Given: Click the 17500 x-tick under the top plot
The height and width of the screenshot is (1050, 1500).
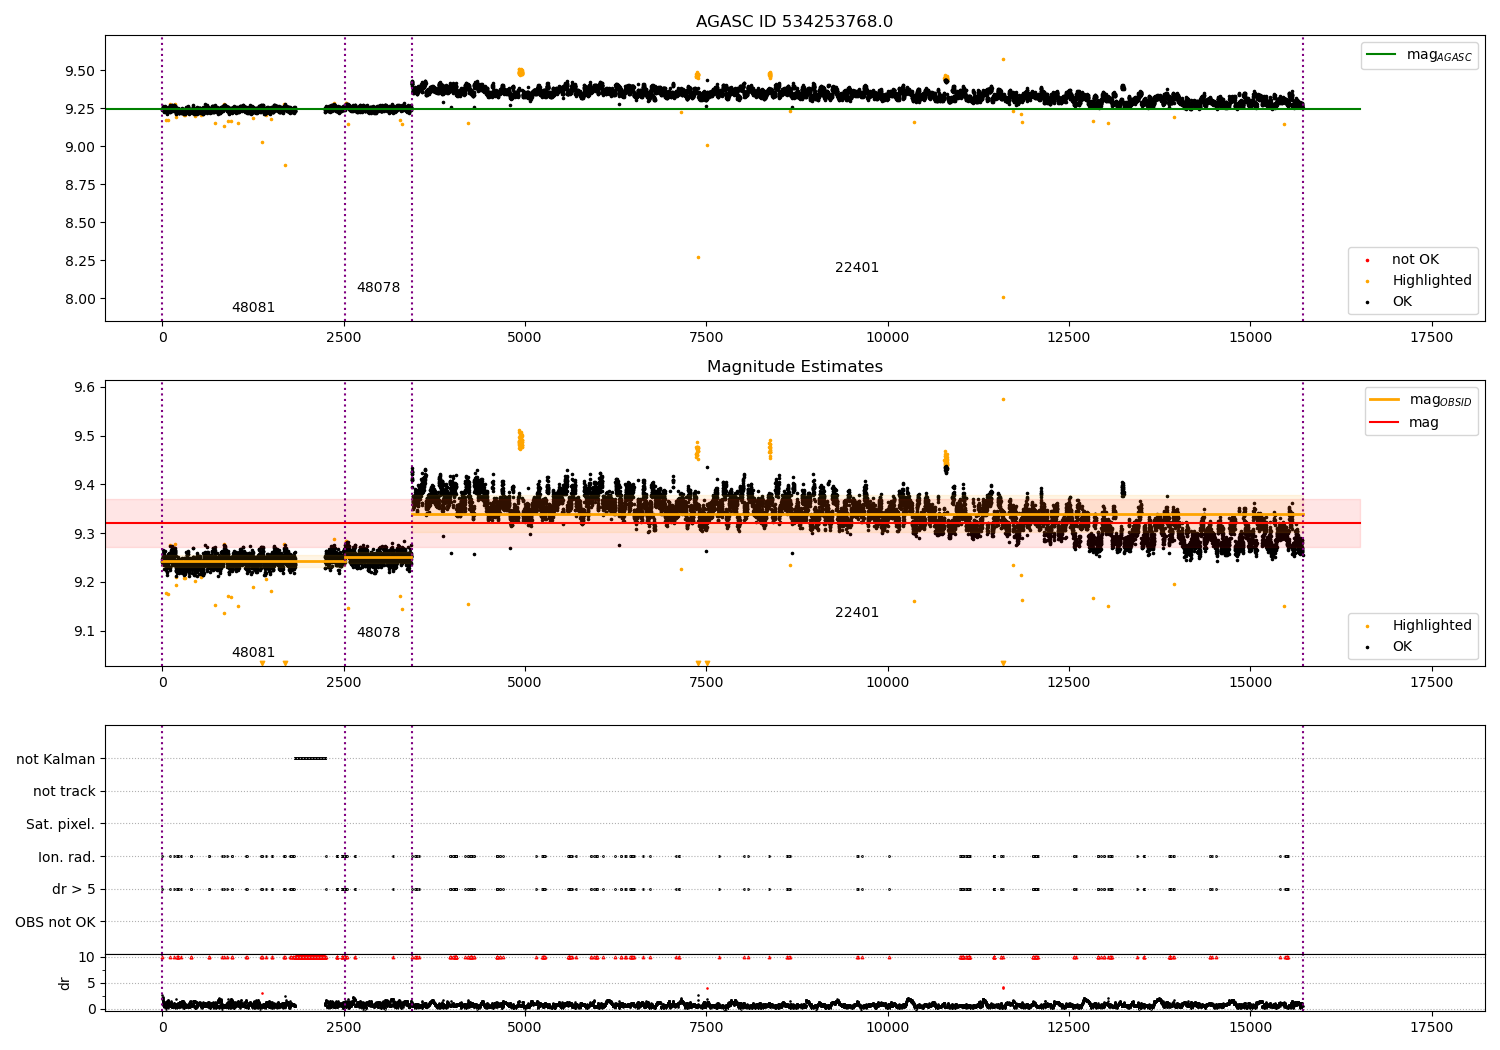Looking at the screenshot, I should (x=1431, y=338).
